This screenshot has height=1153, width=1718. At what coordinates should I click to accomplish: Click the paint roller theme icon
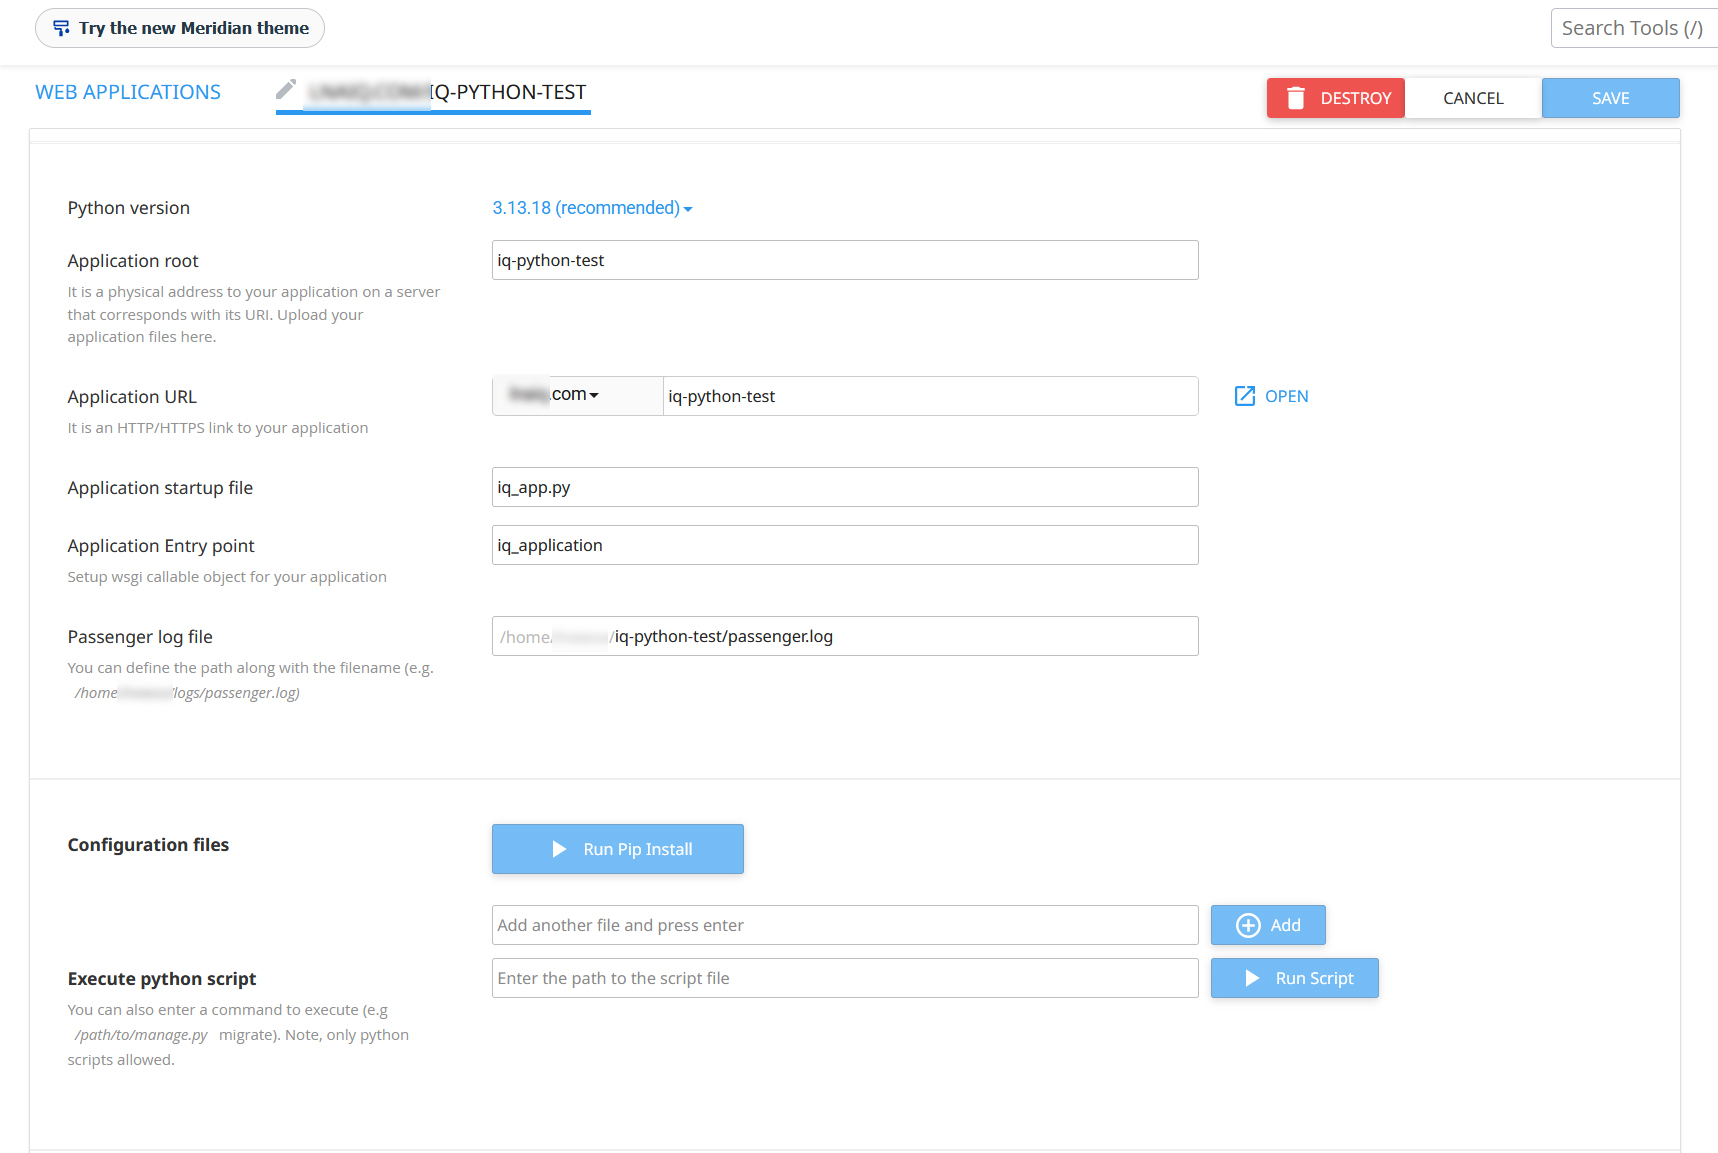[x=61, y=28]
